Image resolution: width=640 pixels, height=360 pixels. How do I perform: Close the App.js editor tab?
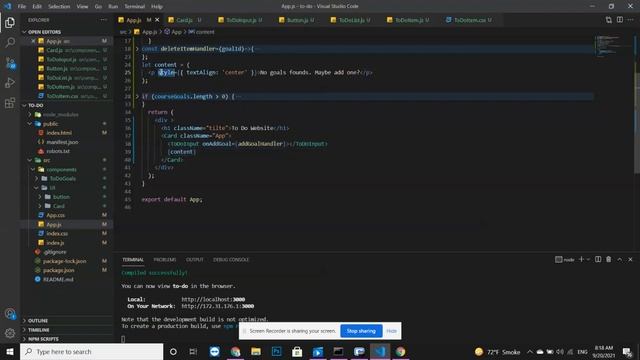(157, 20)
